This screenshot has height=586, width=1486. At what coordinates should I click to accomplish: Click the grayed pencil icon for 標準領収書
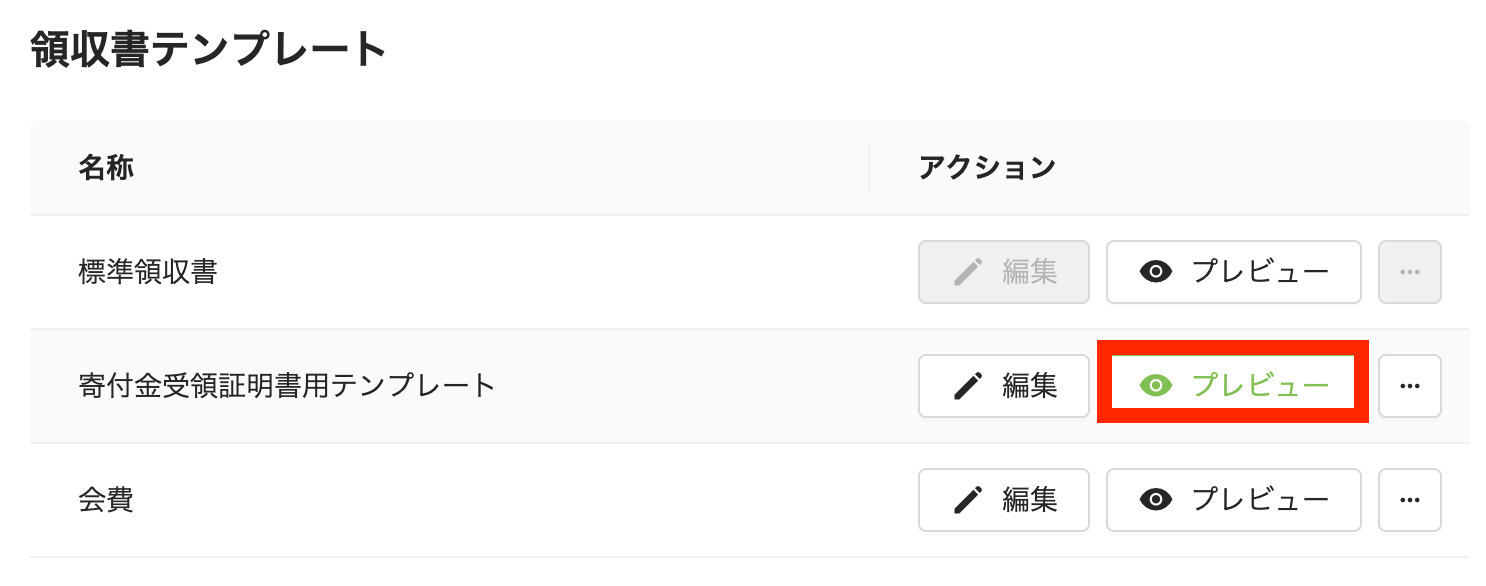[968, 272]
